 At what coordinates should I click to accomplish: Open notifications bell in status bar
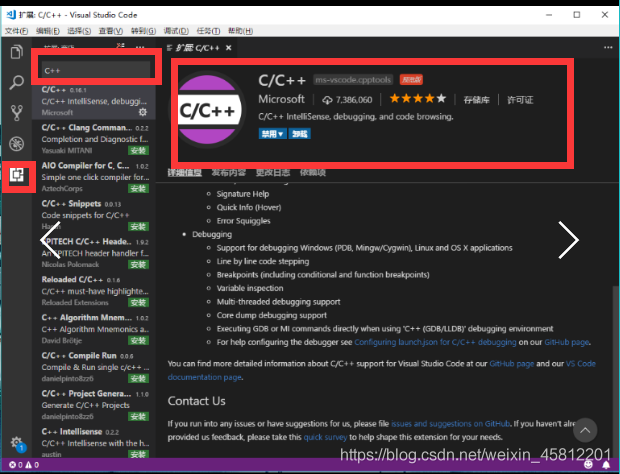[x=606, y=465]
